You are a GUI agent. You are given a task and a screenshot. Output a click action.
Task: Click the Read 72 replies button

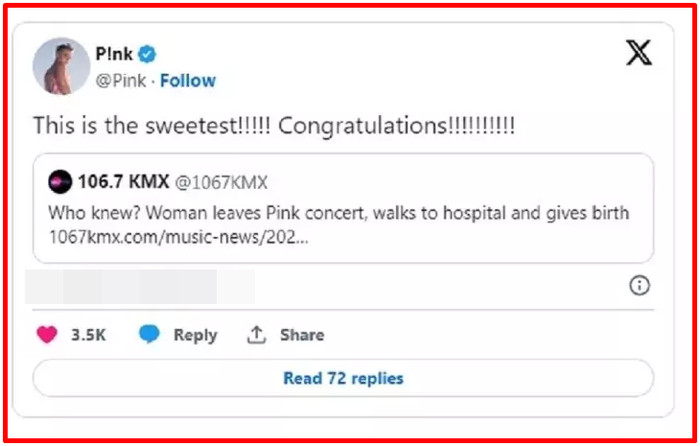tap(343, 378)
